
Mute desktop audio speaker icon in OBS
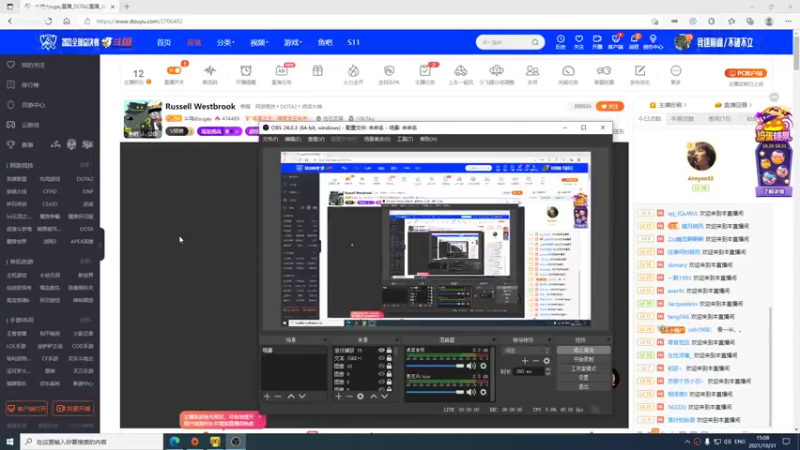coord(471,366)
